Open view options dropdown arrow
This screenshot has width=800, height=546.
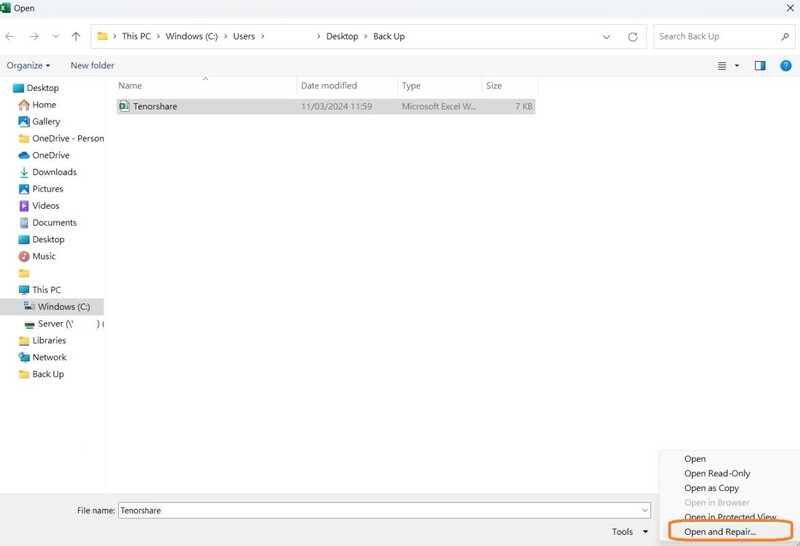point(736,66)
